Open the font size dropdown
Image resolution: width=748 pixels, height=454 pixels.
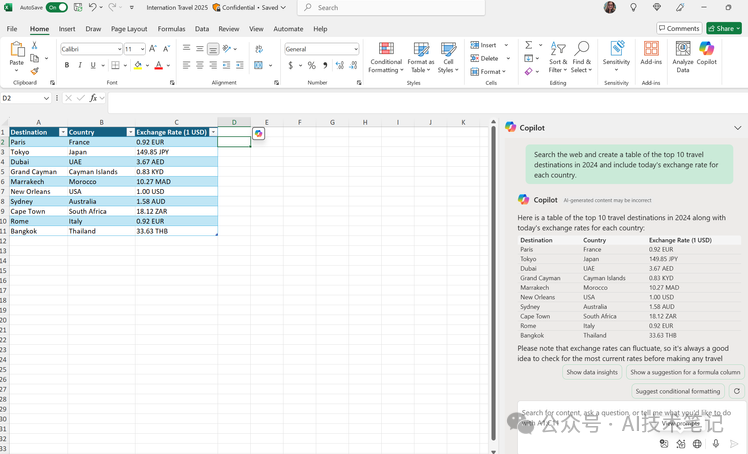tap(142, 49)
